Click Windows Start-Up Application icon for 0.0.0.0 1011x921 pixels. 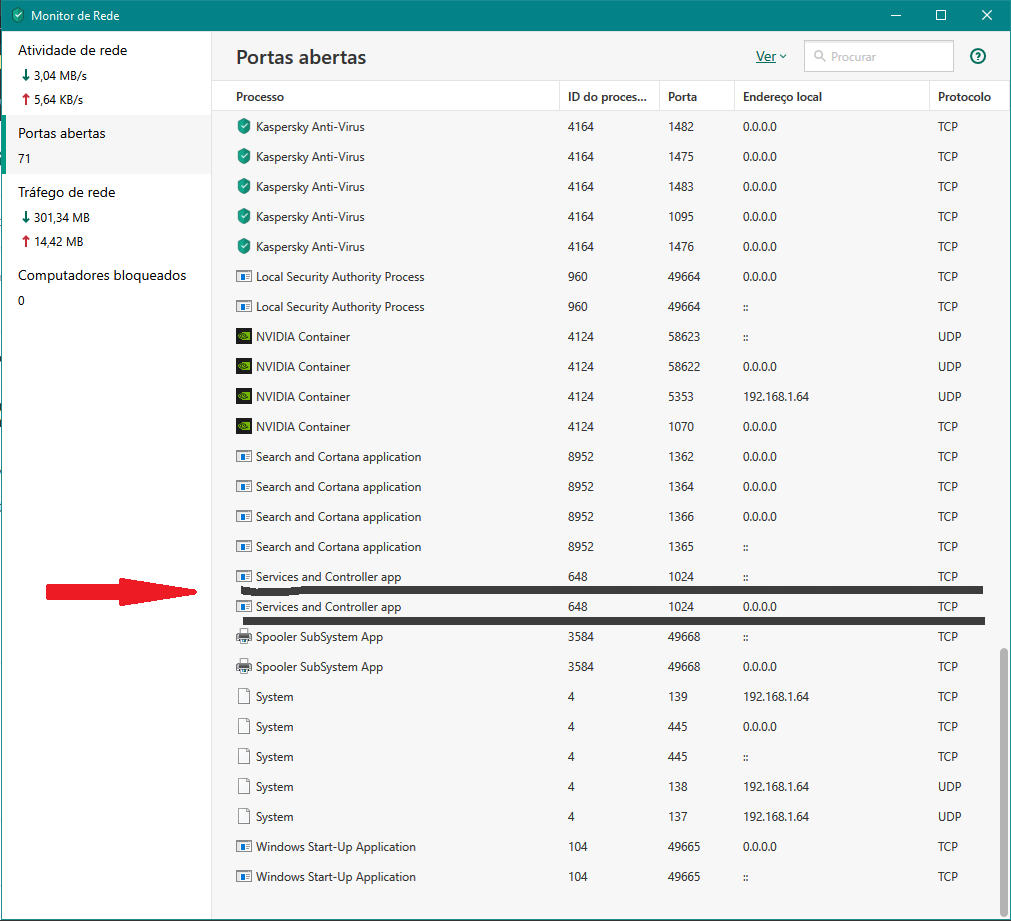point(243,847)
